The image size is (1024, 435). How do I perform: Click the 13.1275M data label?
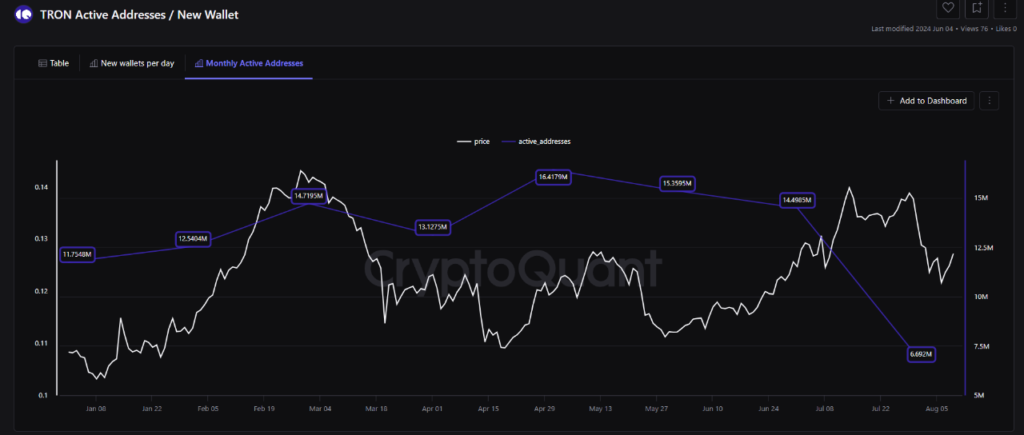click(432, 227)
